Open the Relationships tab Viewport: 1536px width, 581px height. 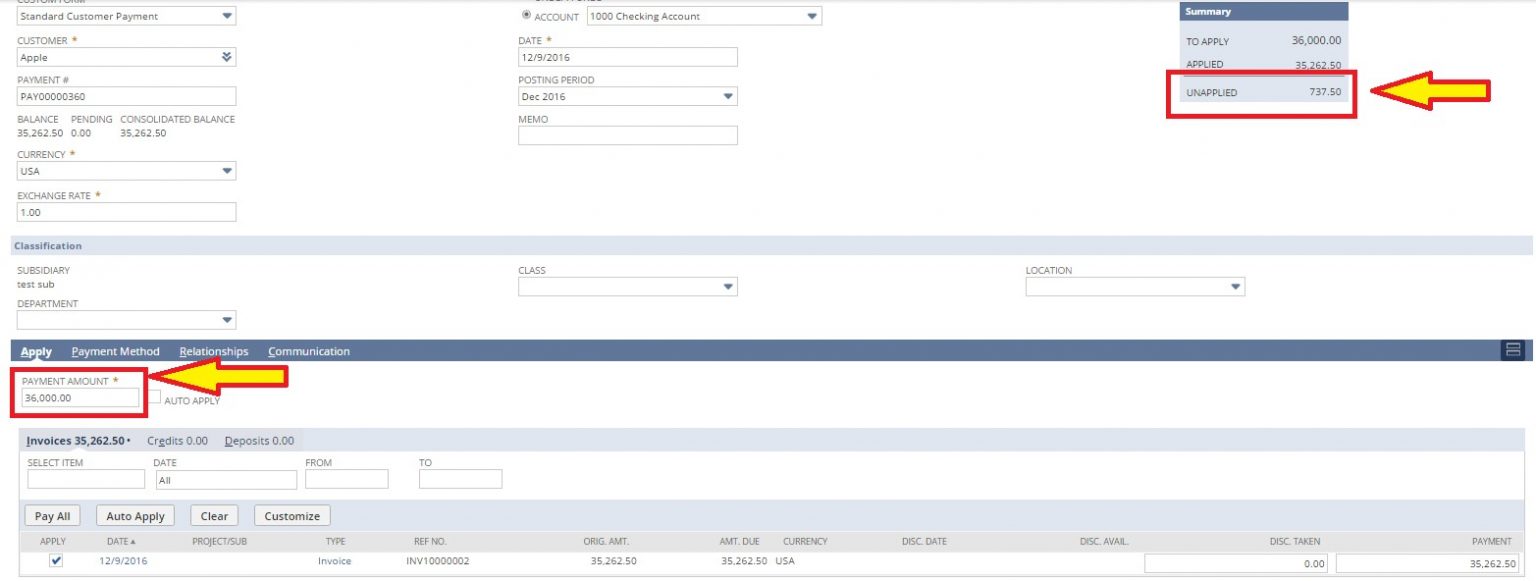point(214,351)
